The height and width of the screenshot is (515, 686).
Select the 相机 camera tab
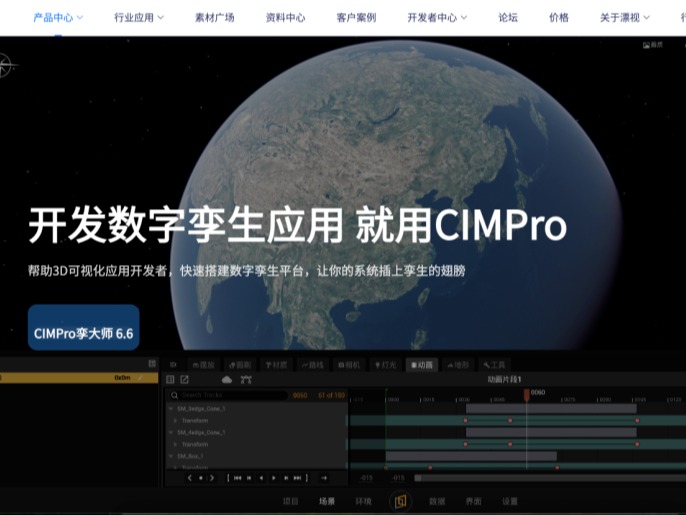click(349, 364)
